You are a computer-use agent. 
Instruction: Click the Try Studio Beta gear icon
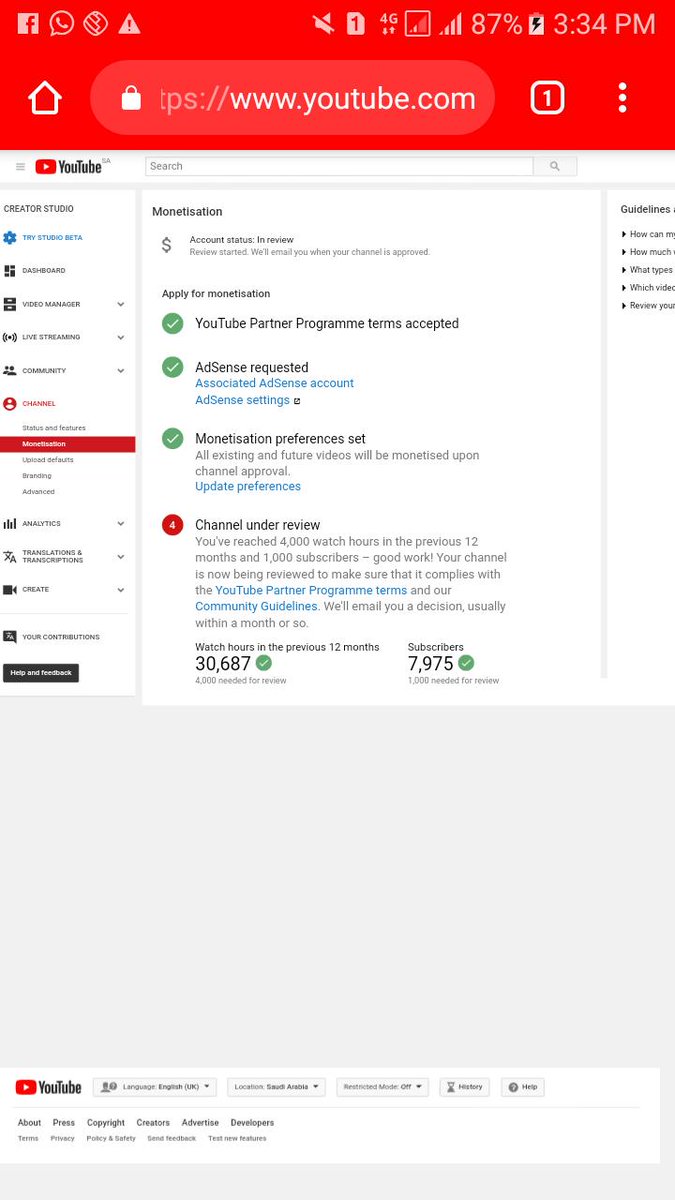pos(10,238)
